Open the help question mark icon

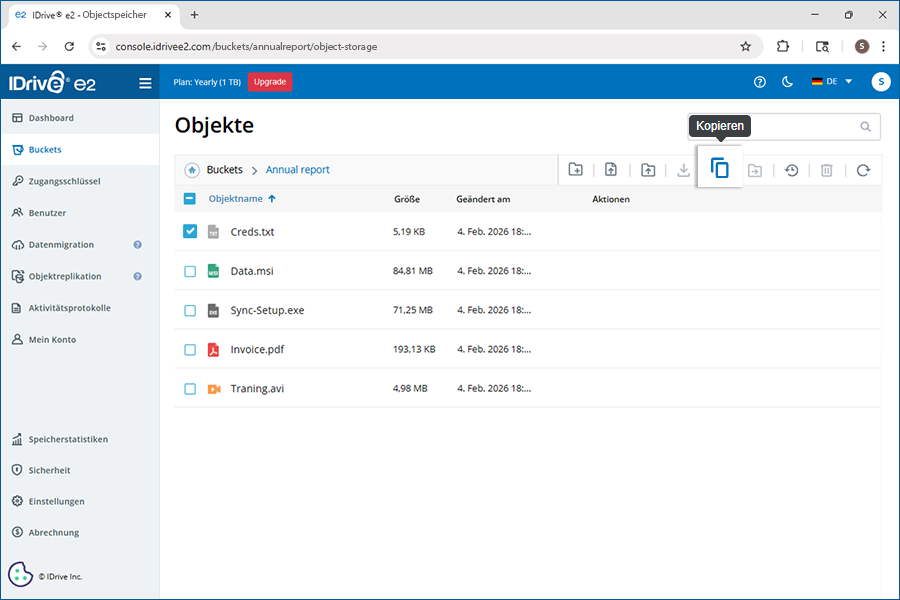[760, 82]
